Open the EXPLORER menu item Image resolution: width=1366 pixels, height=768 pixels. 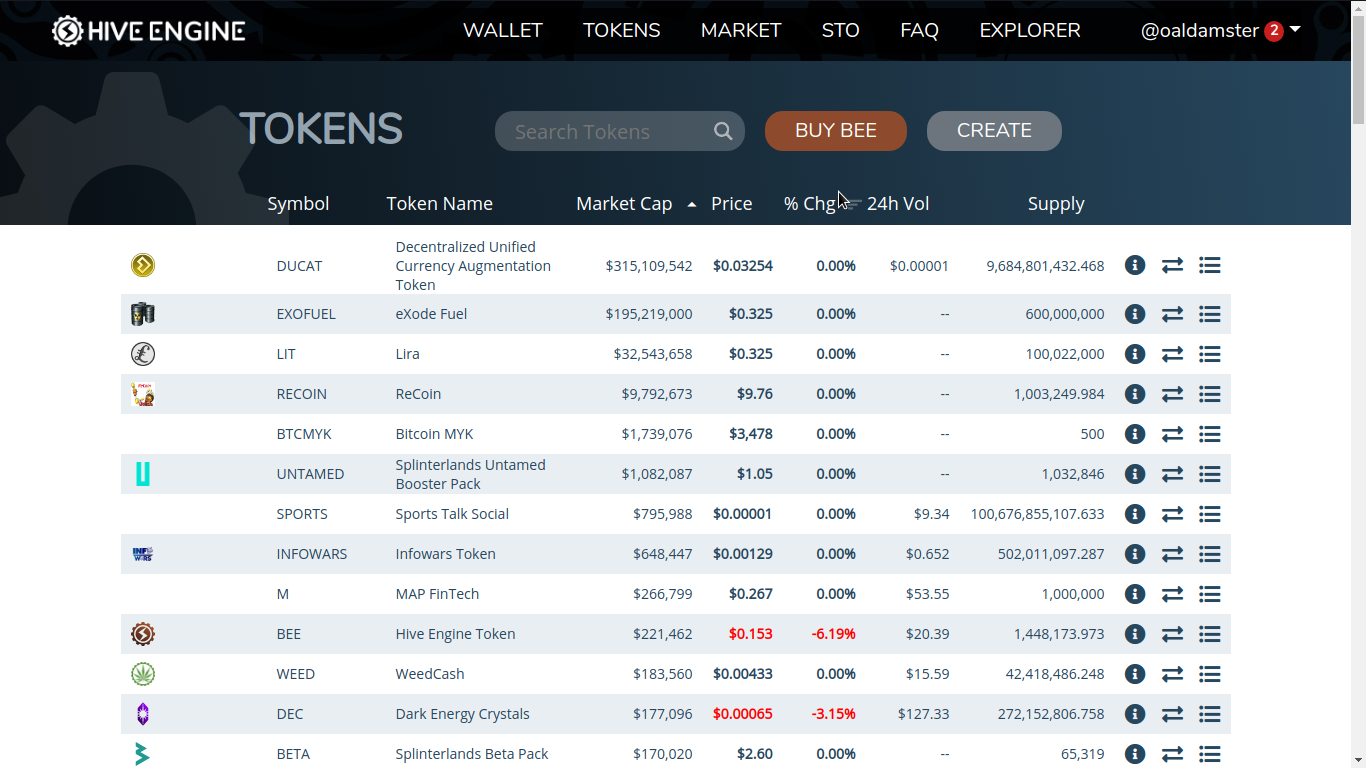[x=1030, y=30]
